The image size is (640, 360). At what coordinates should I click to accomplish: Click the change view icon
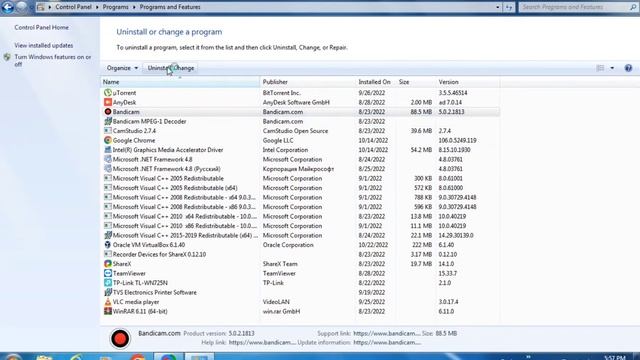pyautogui.click(x=600, y=68)
